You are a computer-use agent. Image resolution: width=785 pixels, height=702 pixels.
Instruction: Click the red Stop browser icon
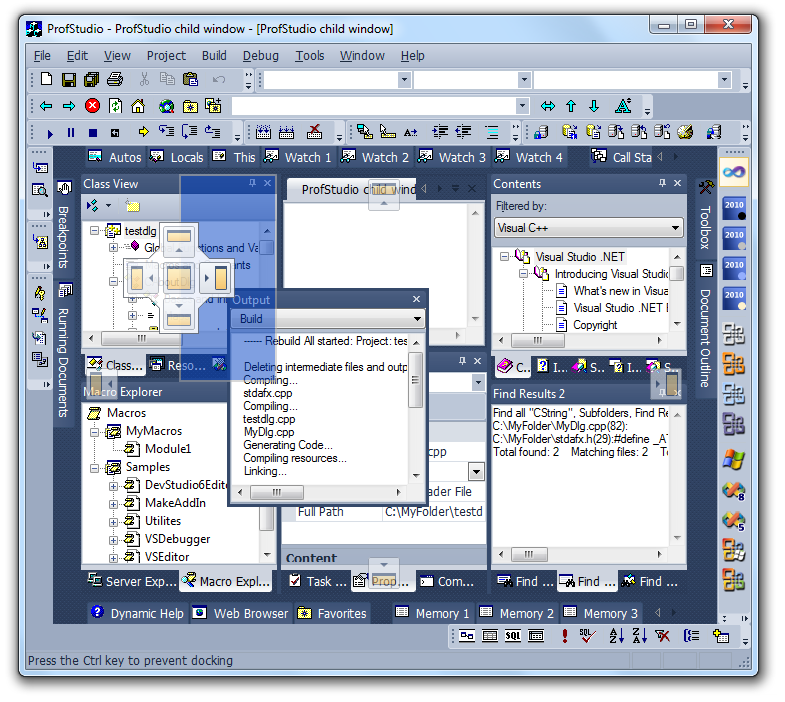coord(92,106)
